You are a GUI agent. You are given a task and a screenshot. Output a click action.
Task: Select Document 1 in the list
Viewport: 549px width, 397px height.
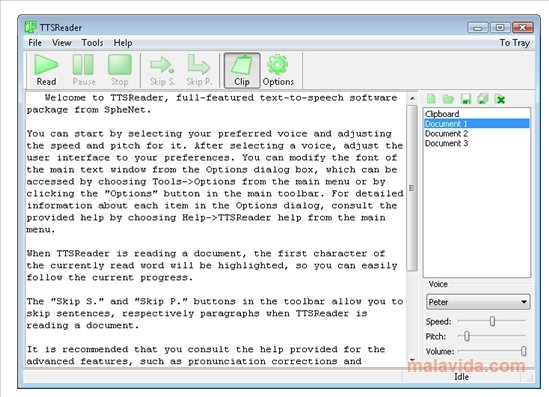(x=477, y=124)
